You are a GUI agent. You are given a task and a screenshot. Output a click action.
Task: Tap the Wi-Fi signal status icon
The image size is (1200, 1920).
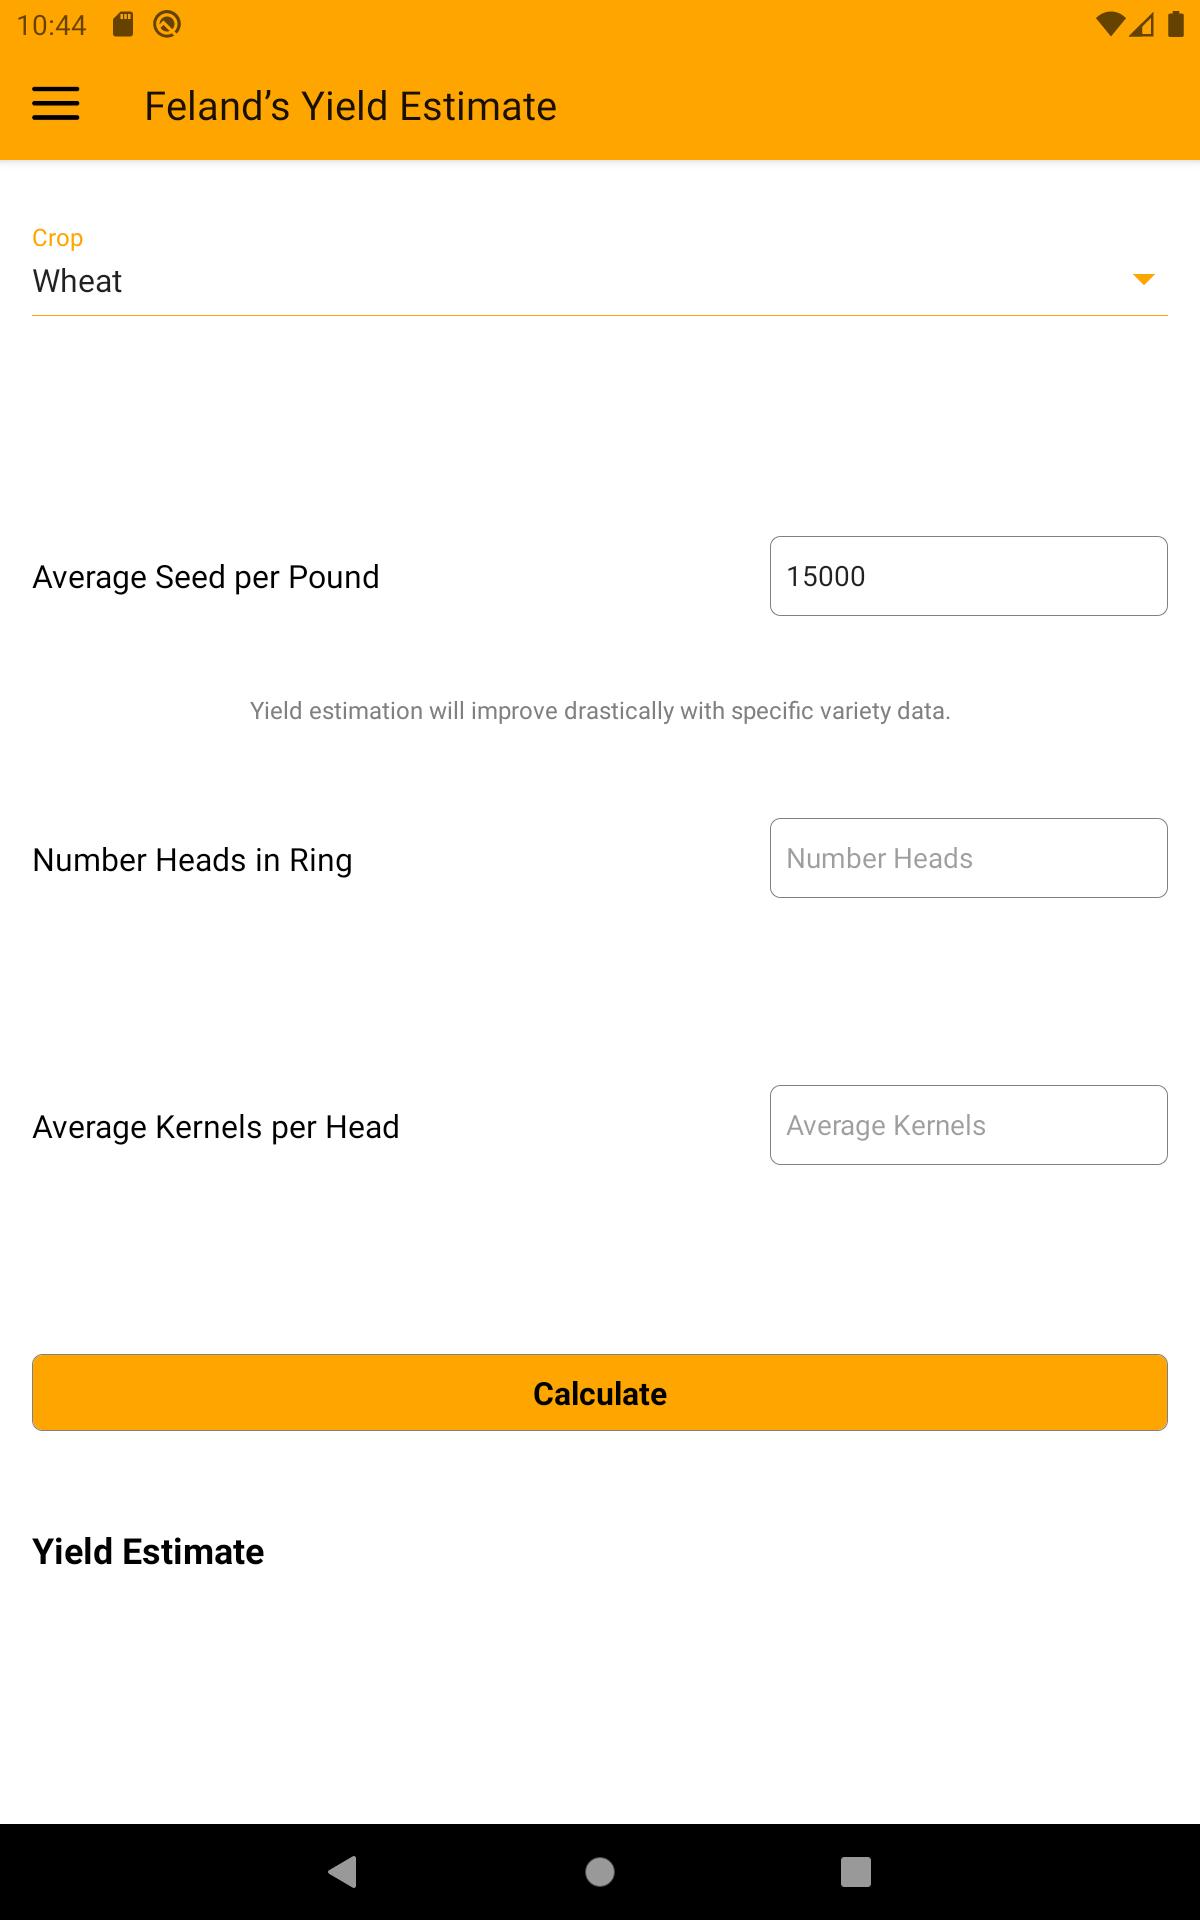tap(1110, 24)
